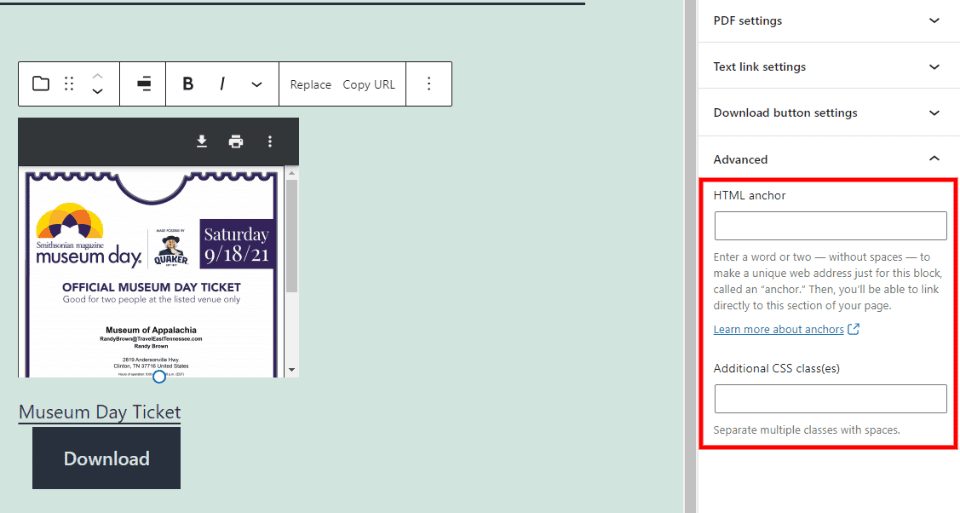Expand the PDF settings panel

[828, 21]
